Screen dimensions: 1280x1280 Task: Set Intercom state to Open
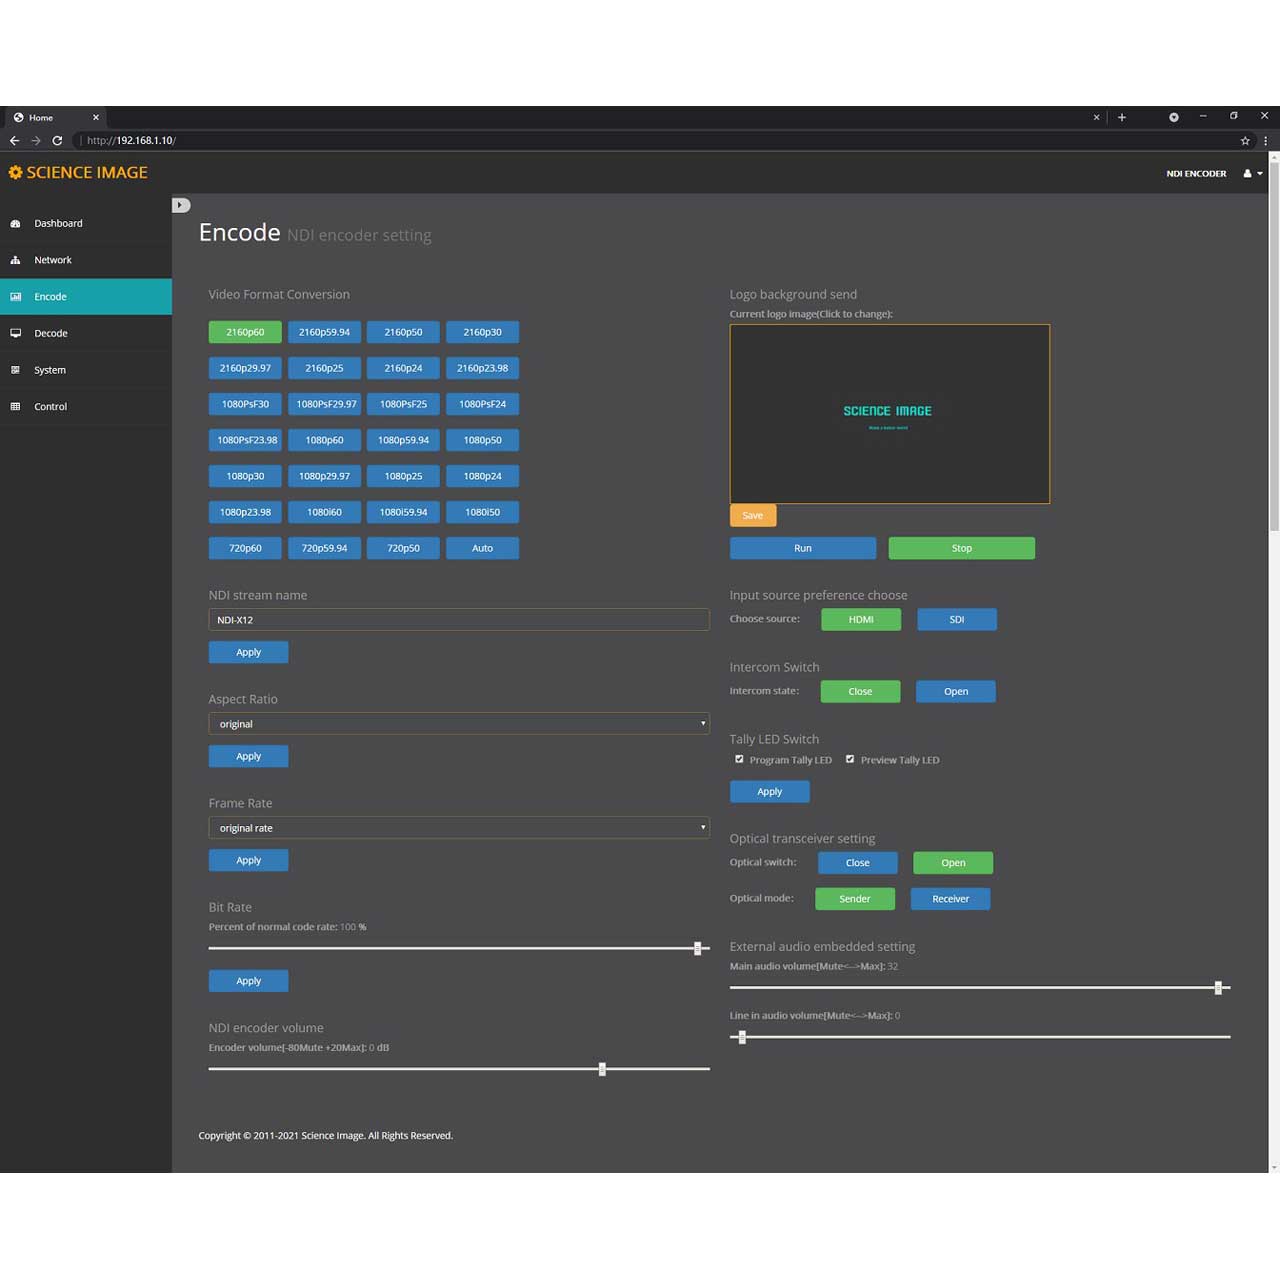coord(955,691)
